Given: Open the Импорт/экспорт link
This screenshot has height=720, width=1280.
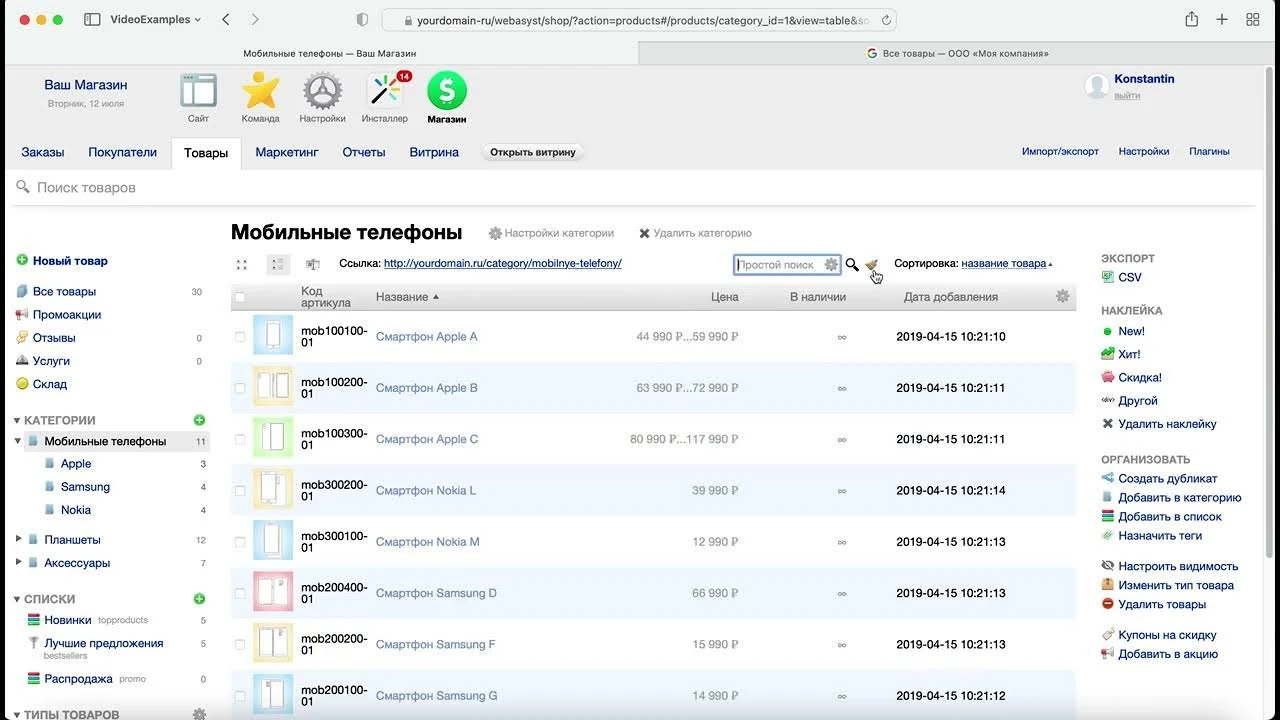Looking at the screenshot, I should 1060,152.
